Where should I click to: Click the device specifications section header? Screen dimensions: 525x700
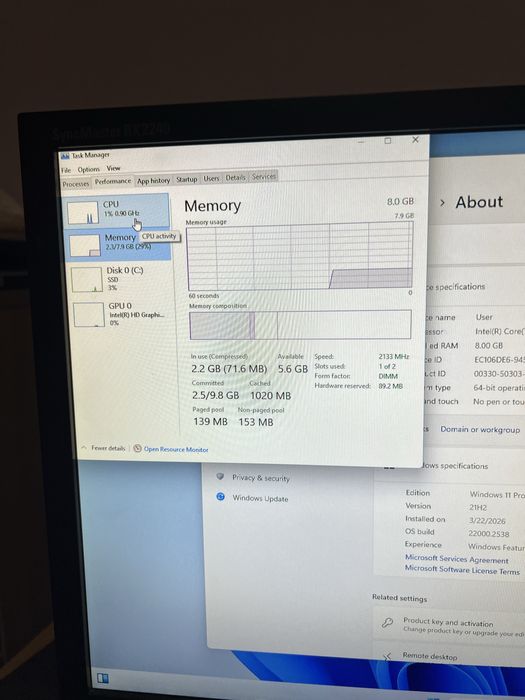pos(455,287)
